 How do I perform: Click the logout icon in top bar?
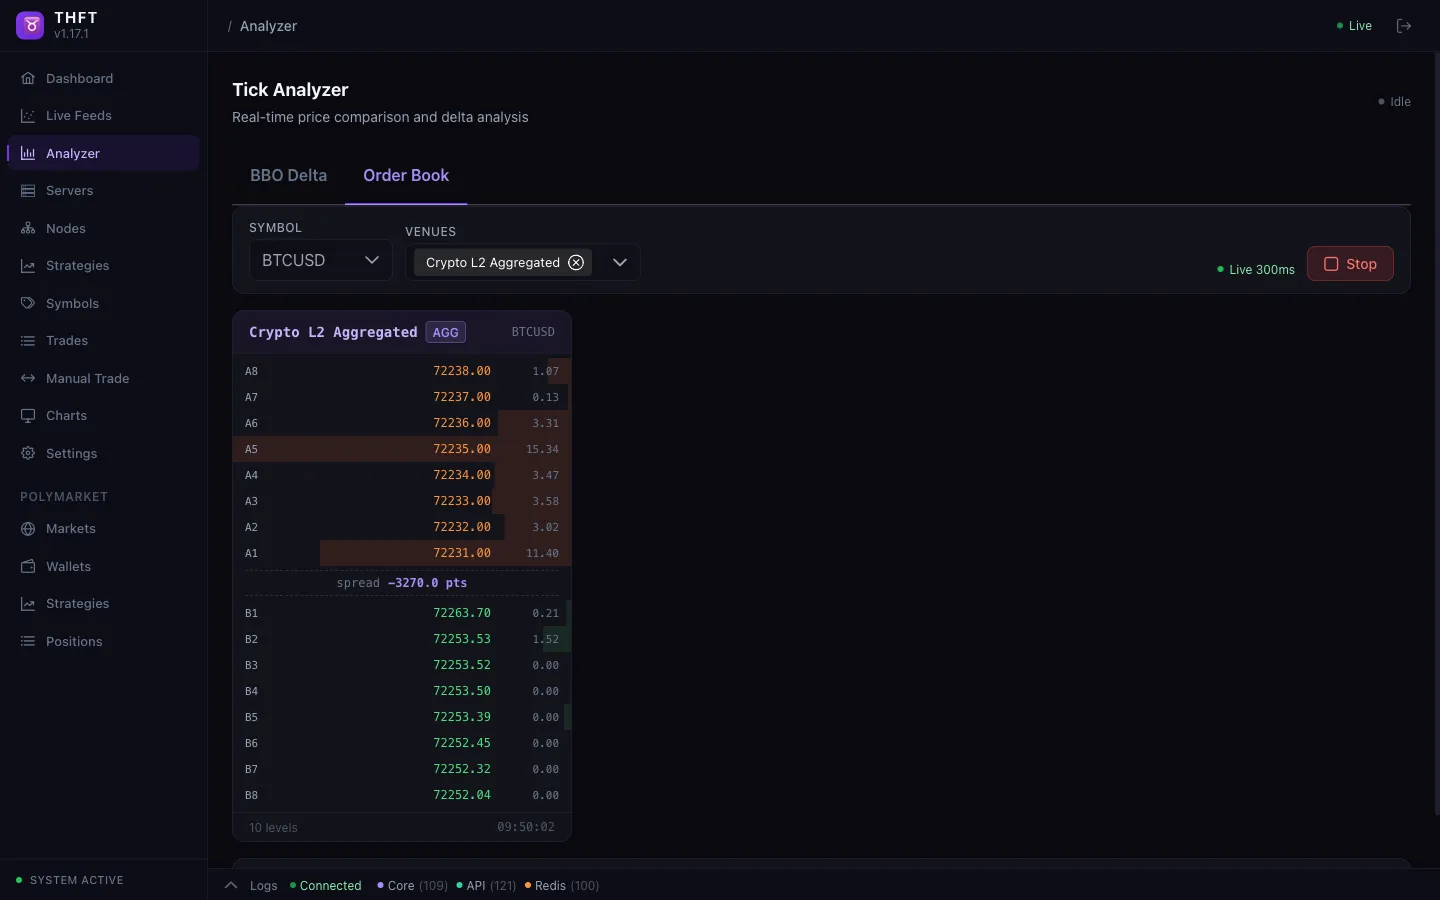coord(1404,26)
